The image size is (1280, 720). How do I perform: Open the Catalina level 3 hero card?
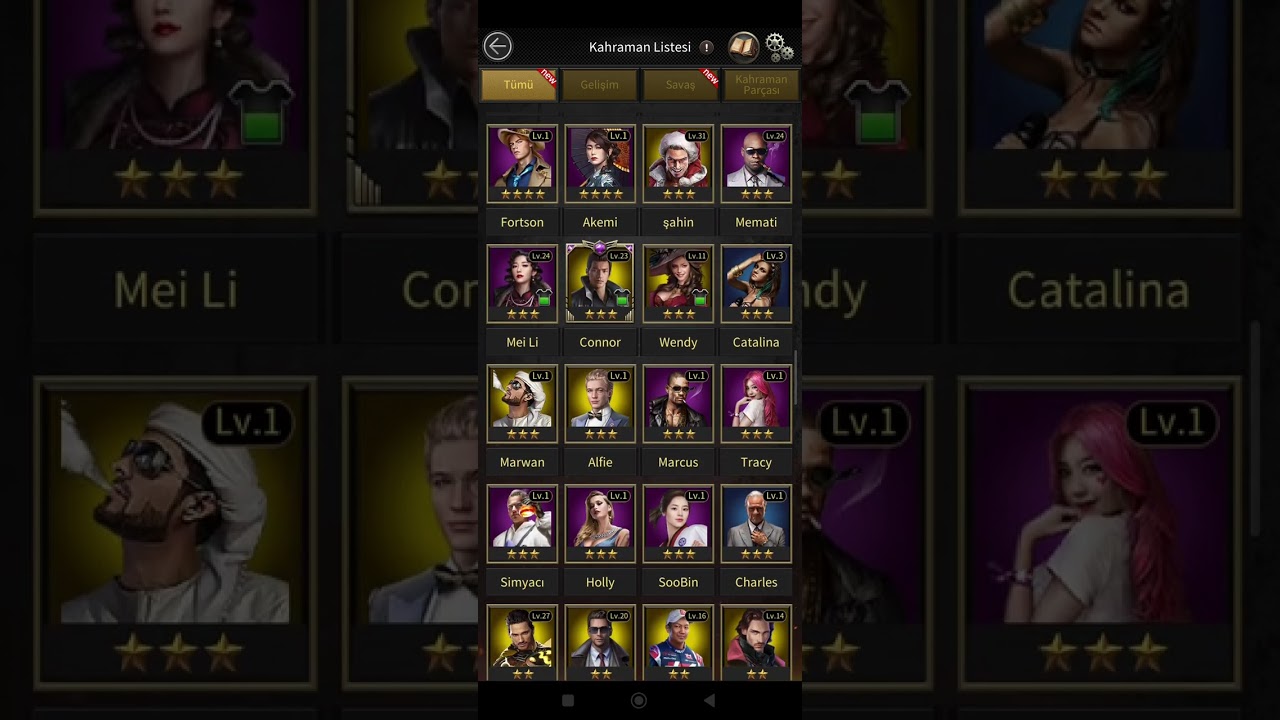click(x=756, y=284)
